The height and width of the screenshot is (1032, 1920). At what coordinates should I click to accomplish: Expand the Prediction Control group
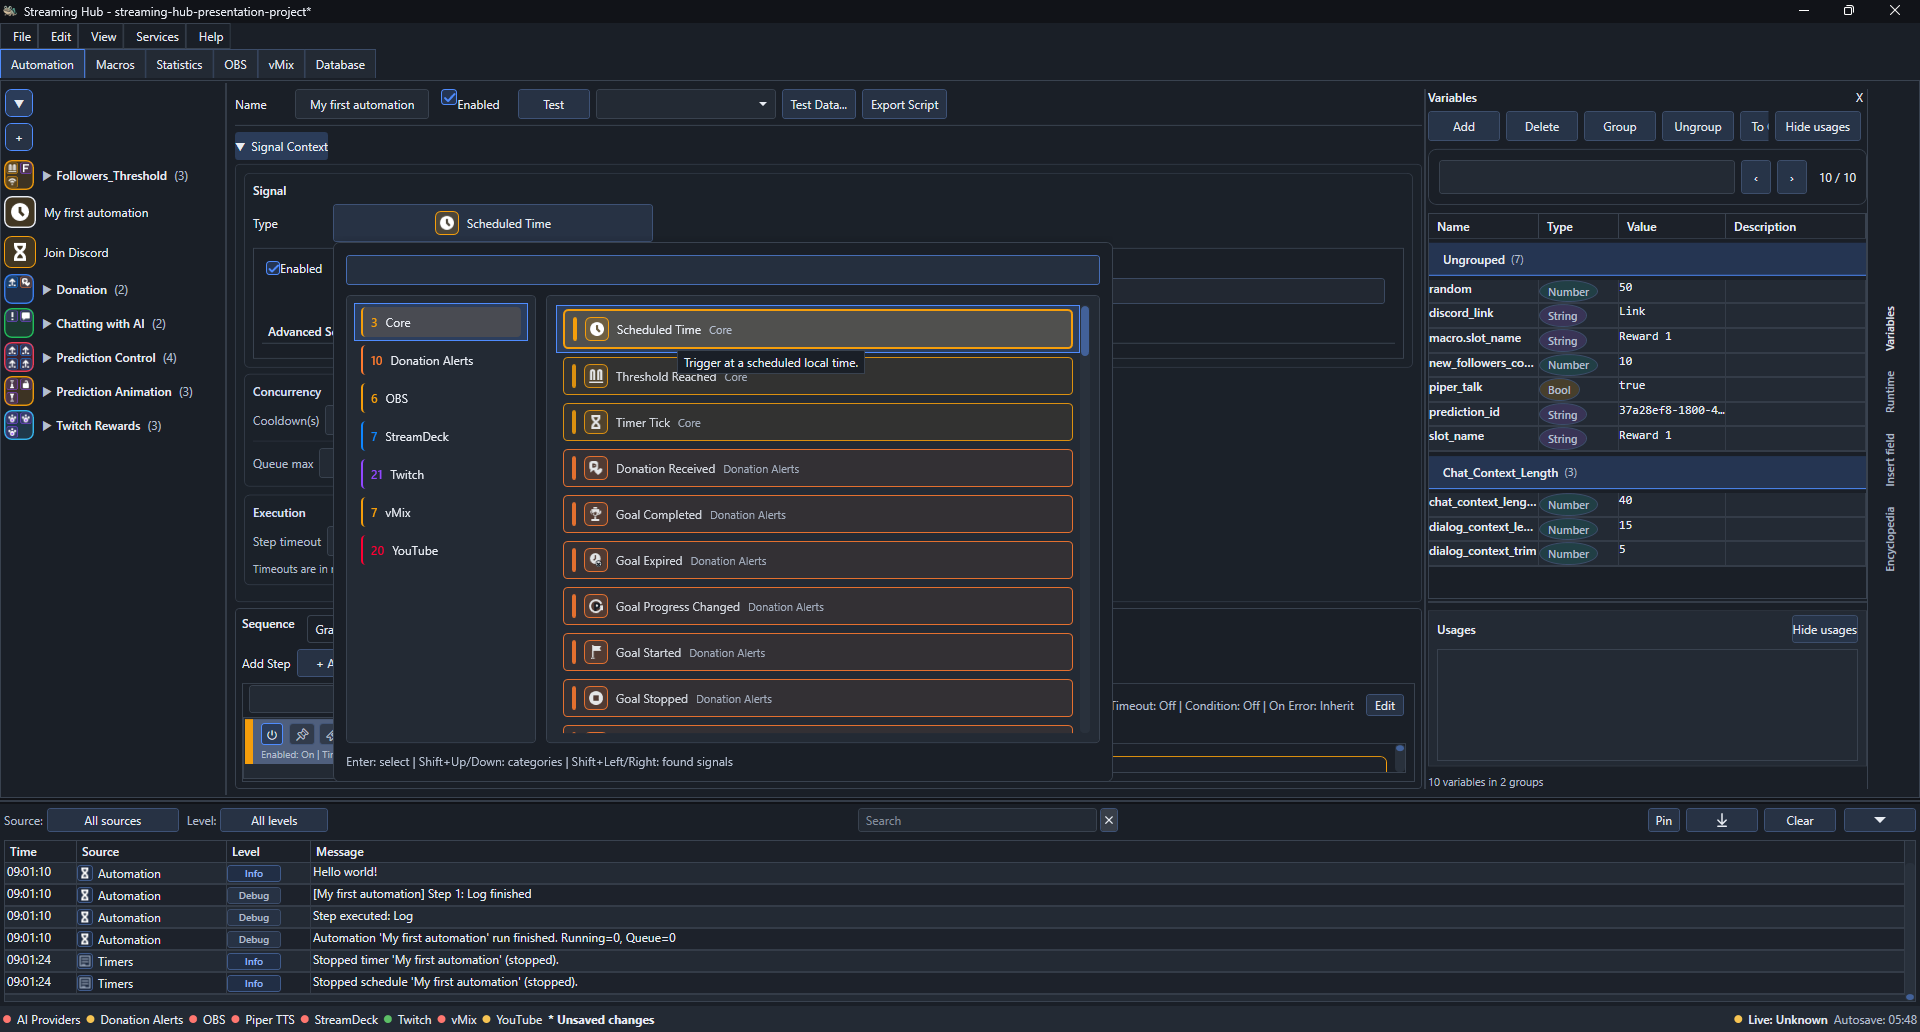point(47,358)
